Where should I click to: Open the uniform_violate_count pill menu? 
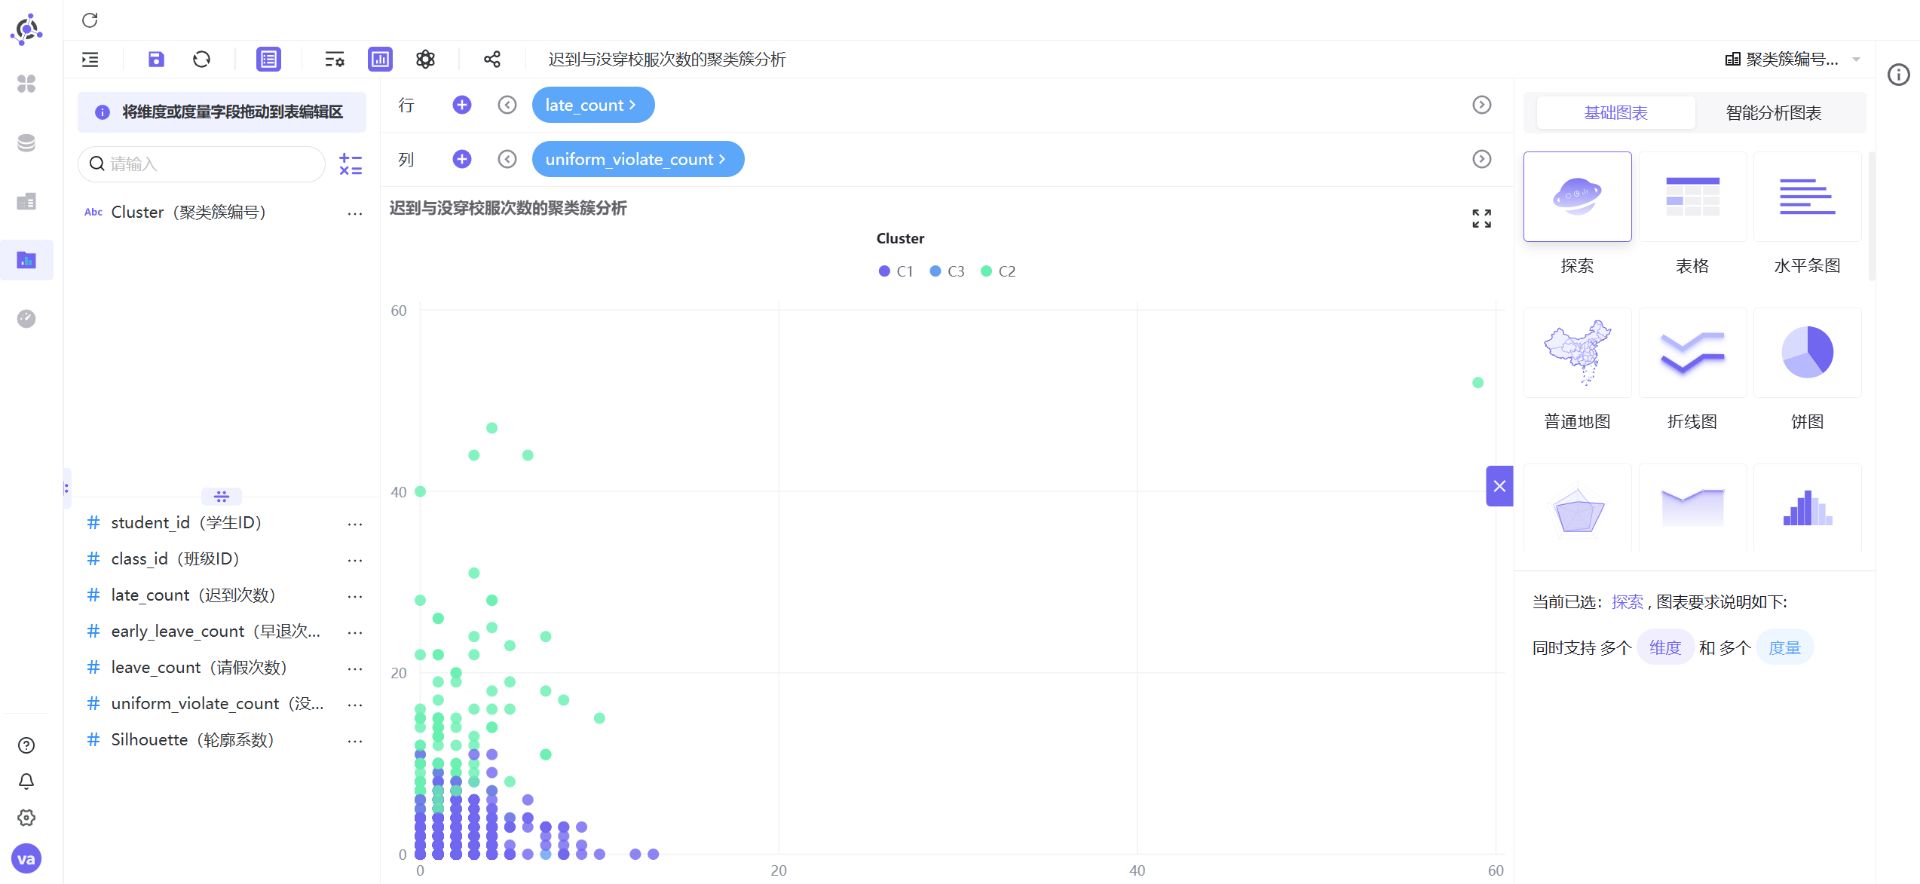tap(638, 159)
